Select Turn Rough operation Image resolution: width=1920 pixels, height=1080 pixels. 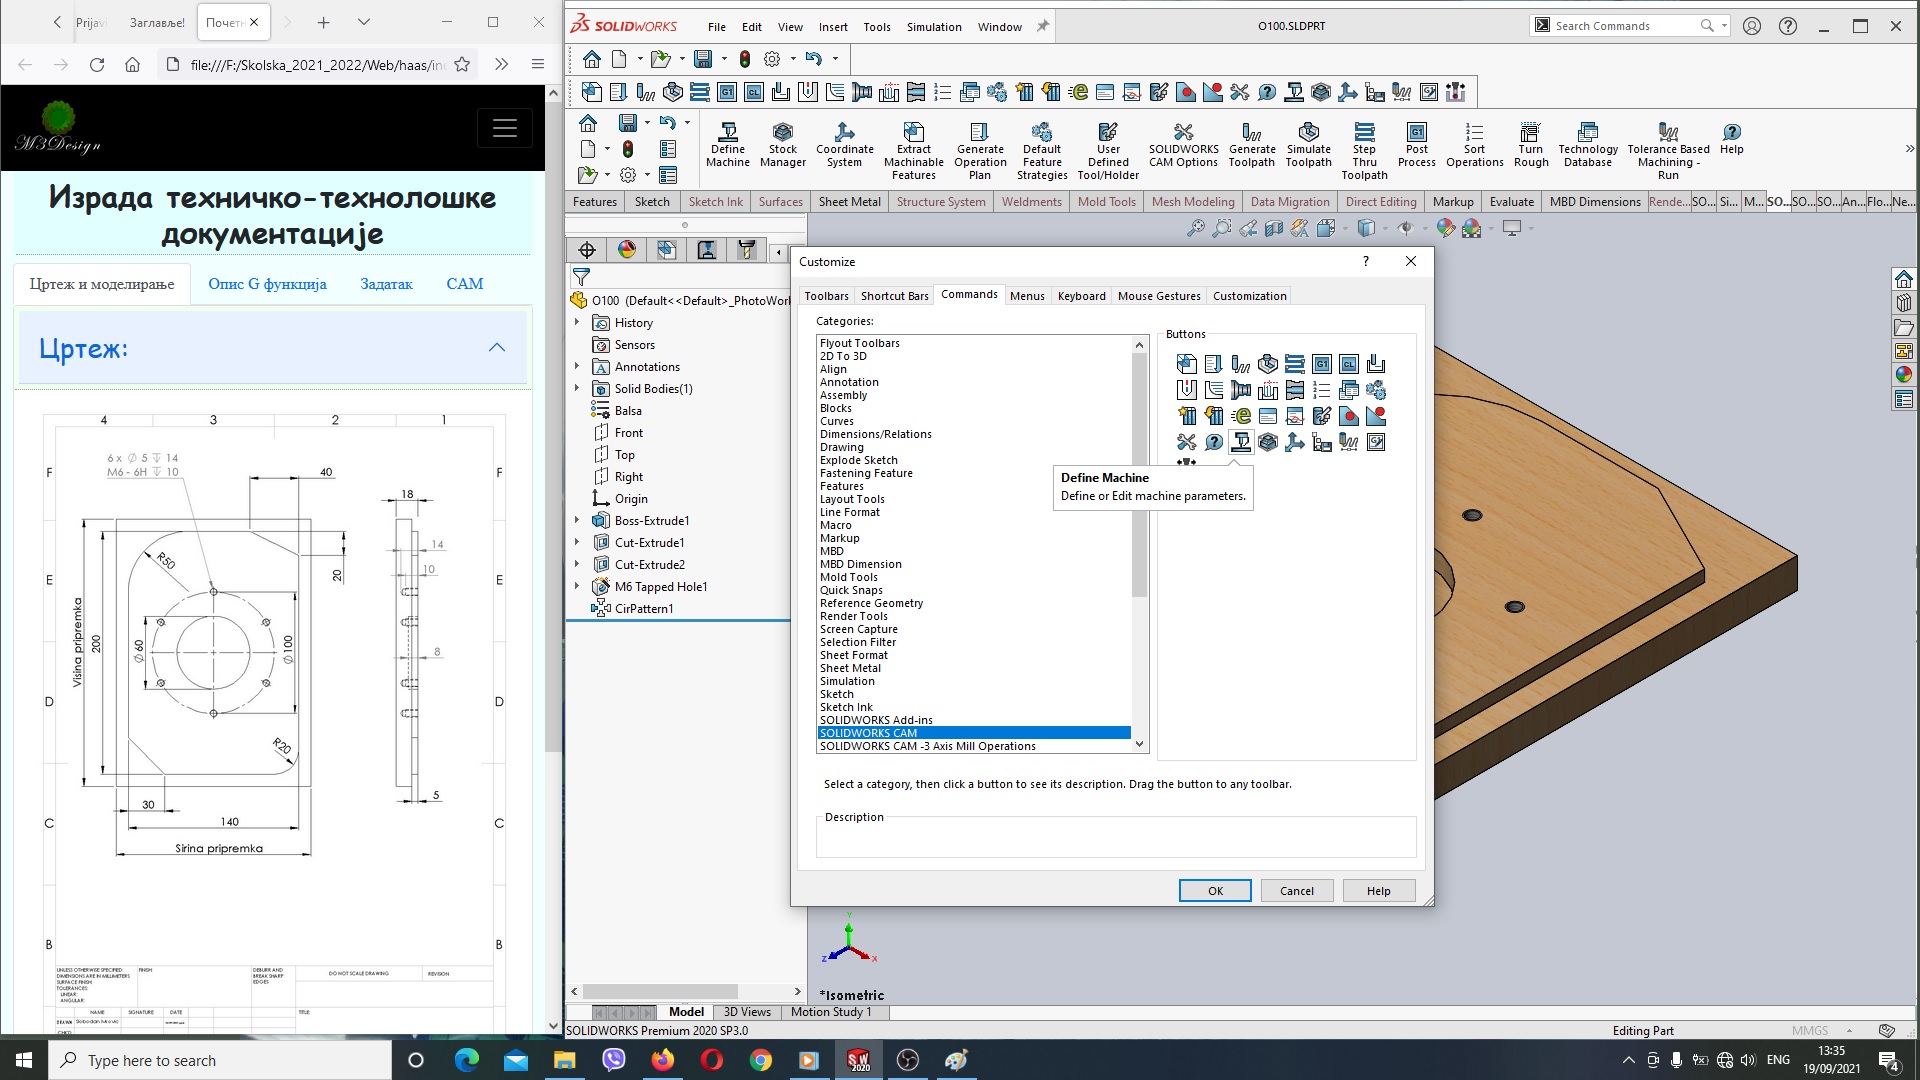click(1531, 145)
